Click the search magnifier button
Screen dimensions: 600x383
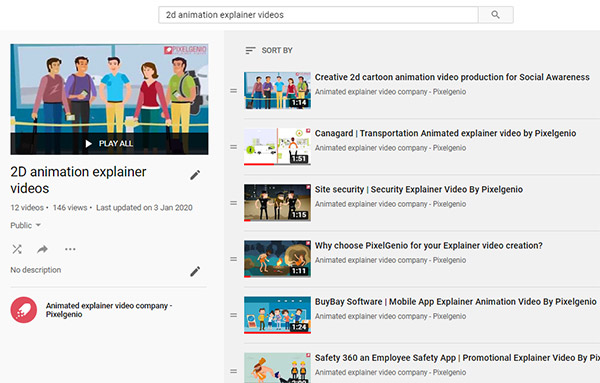click(496, 15)
